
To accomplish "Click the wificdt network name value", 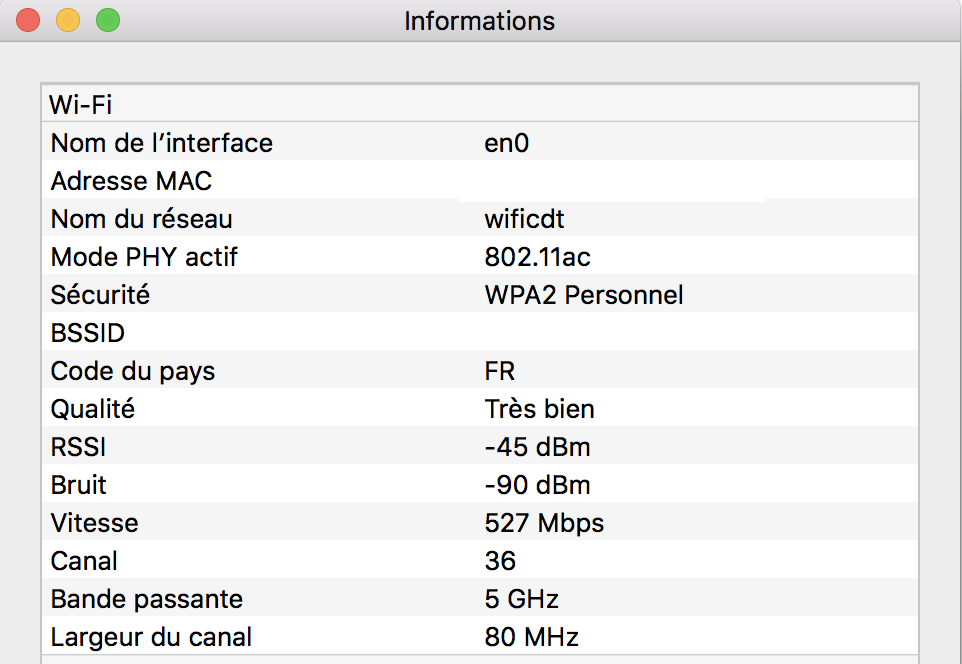I will click(x=524, y=219).
